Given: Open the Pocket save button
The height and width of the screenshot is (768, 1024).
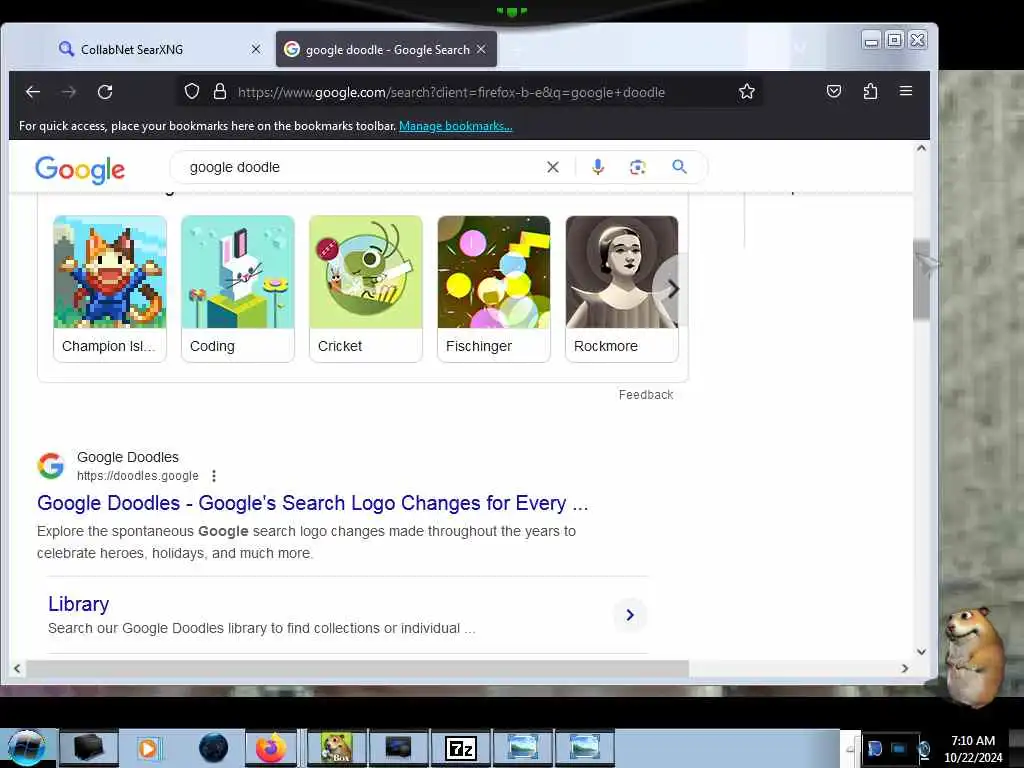Looking at the screenshot, I should [834, 91].
